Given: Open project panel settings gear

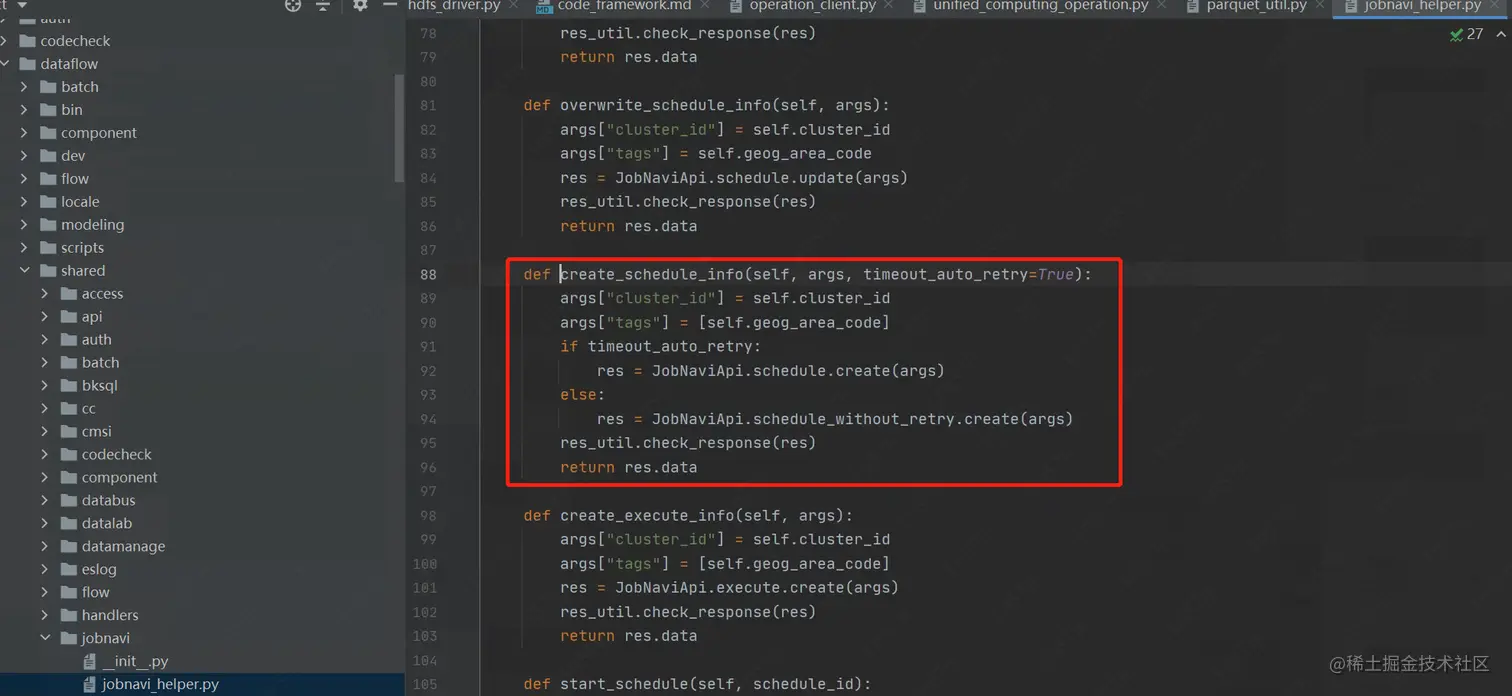Looking at the screenshot, I should (360, 5).
